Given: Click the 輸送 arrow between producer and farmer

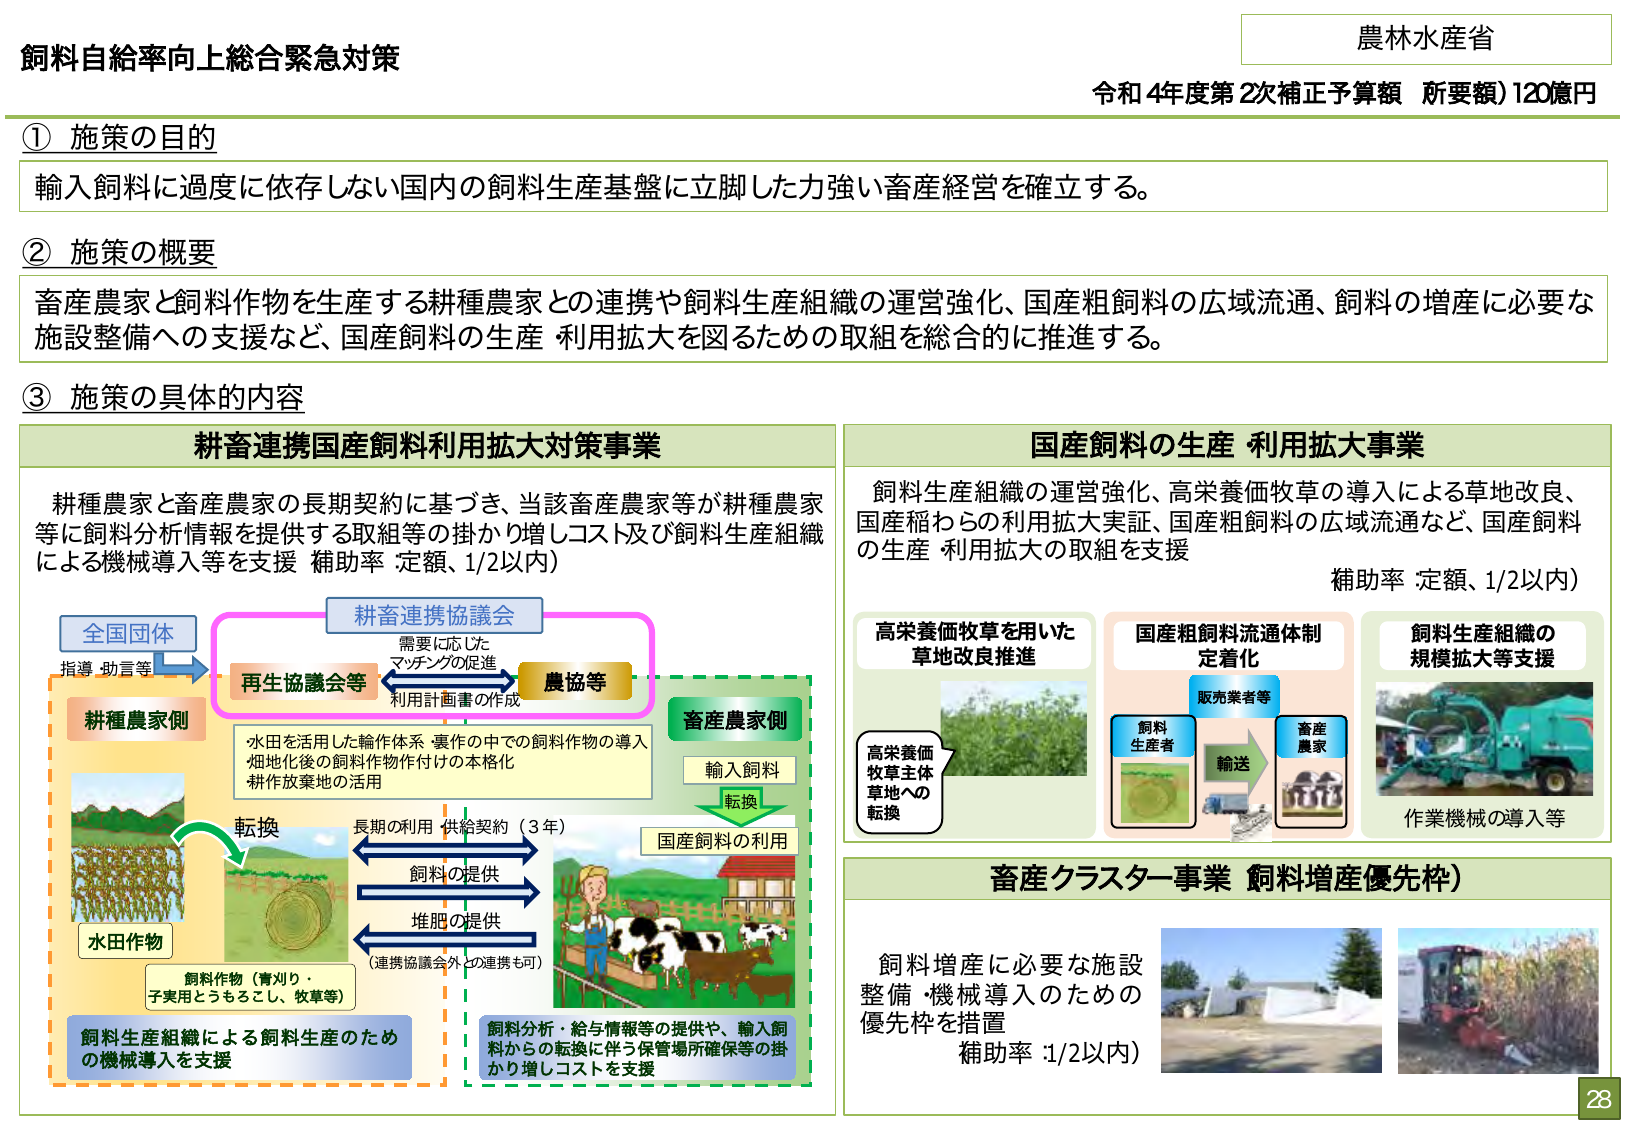Looking at the screenshot, I should pos(1236,764).
